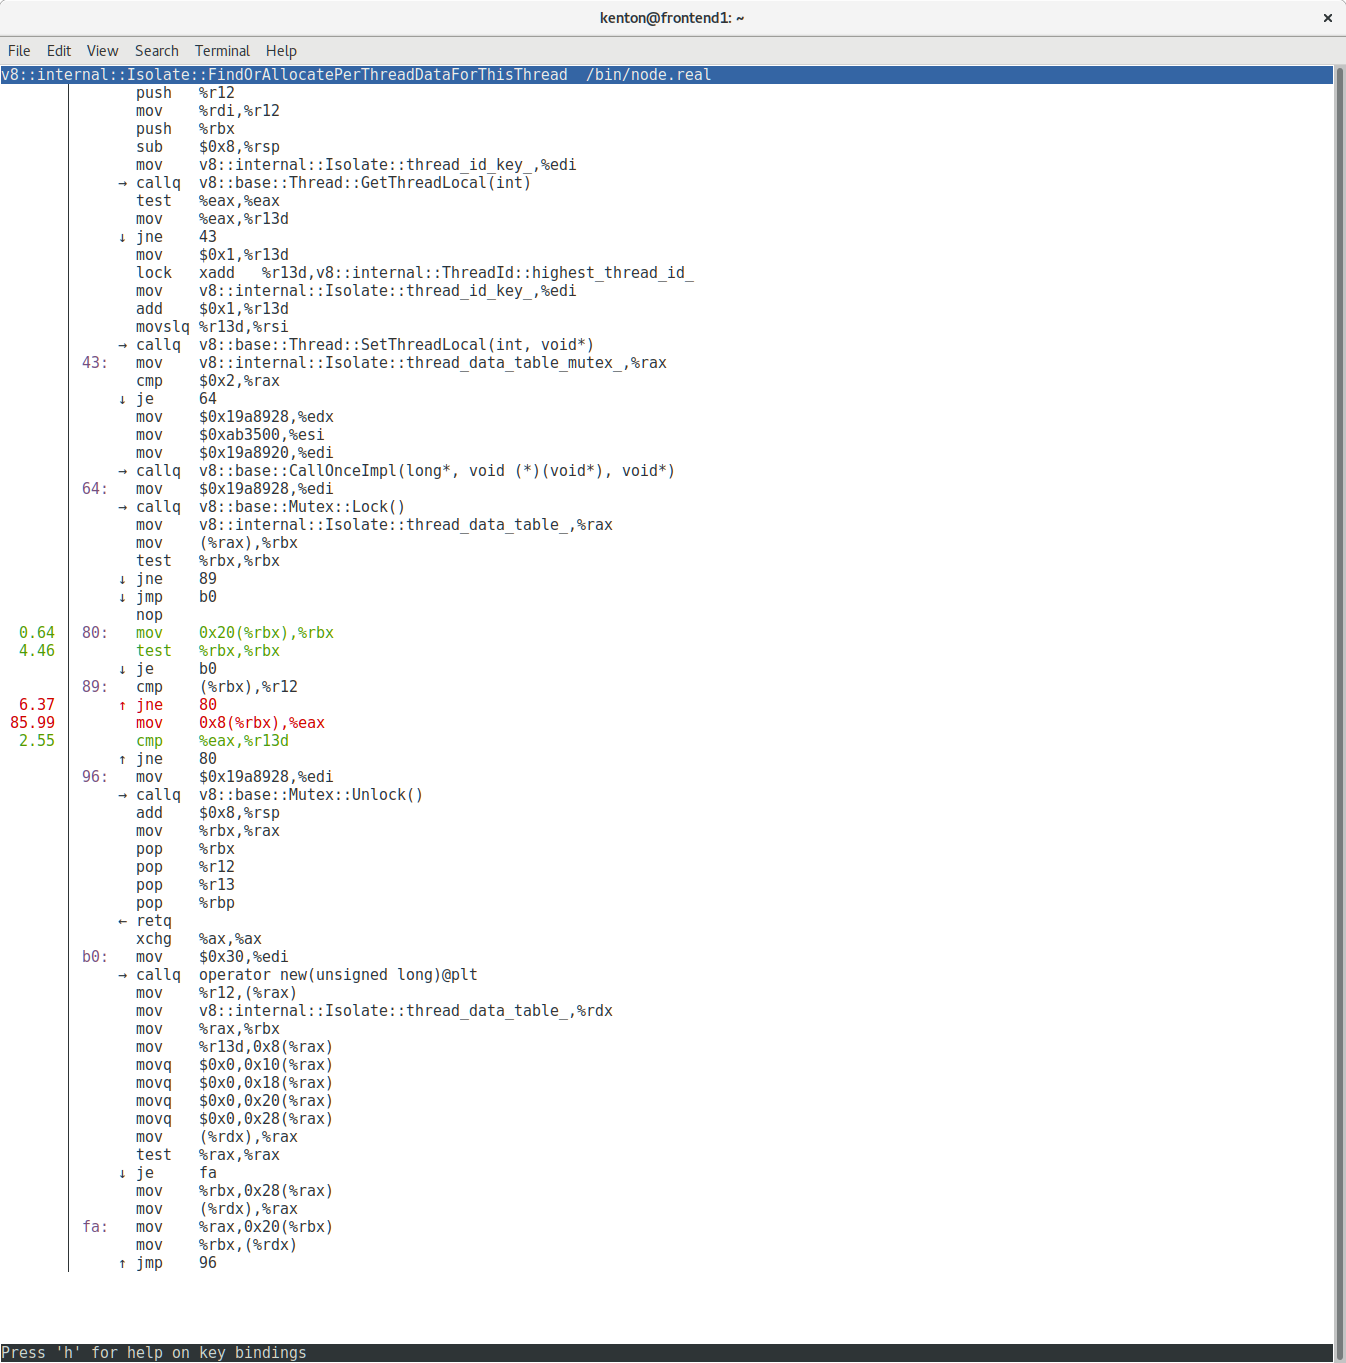Click the down arrow beside jne 43
This screenshot has height=1363, width=1346.
click(x=122, y=237)
